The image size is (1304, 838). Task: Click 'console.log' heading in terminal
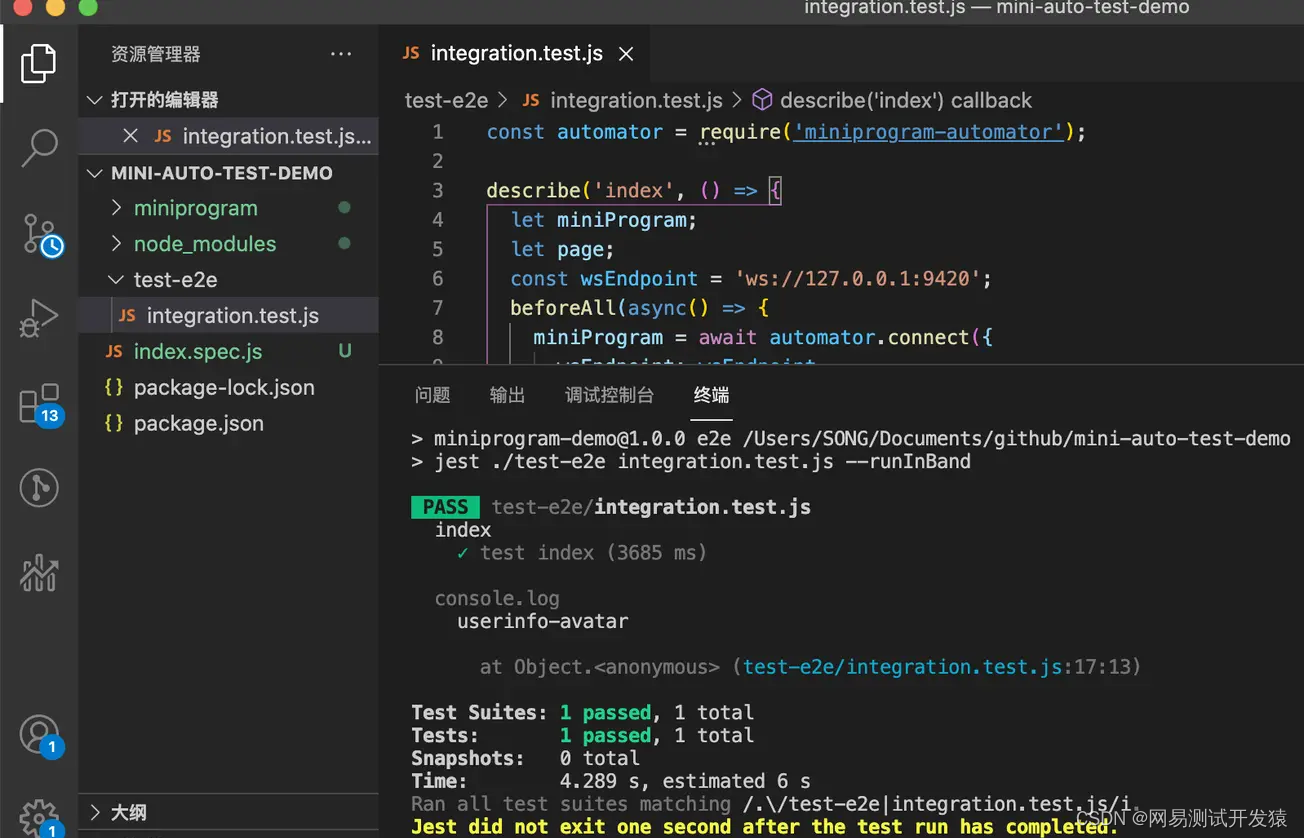pyautogui.click(x=497, y=599)
